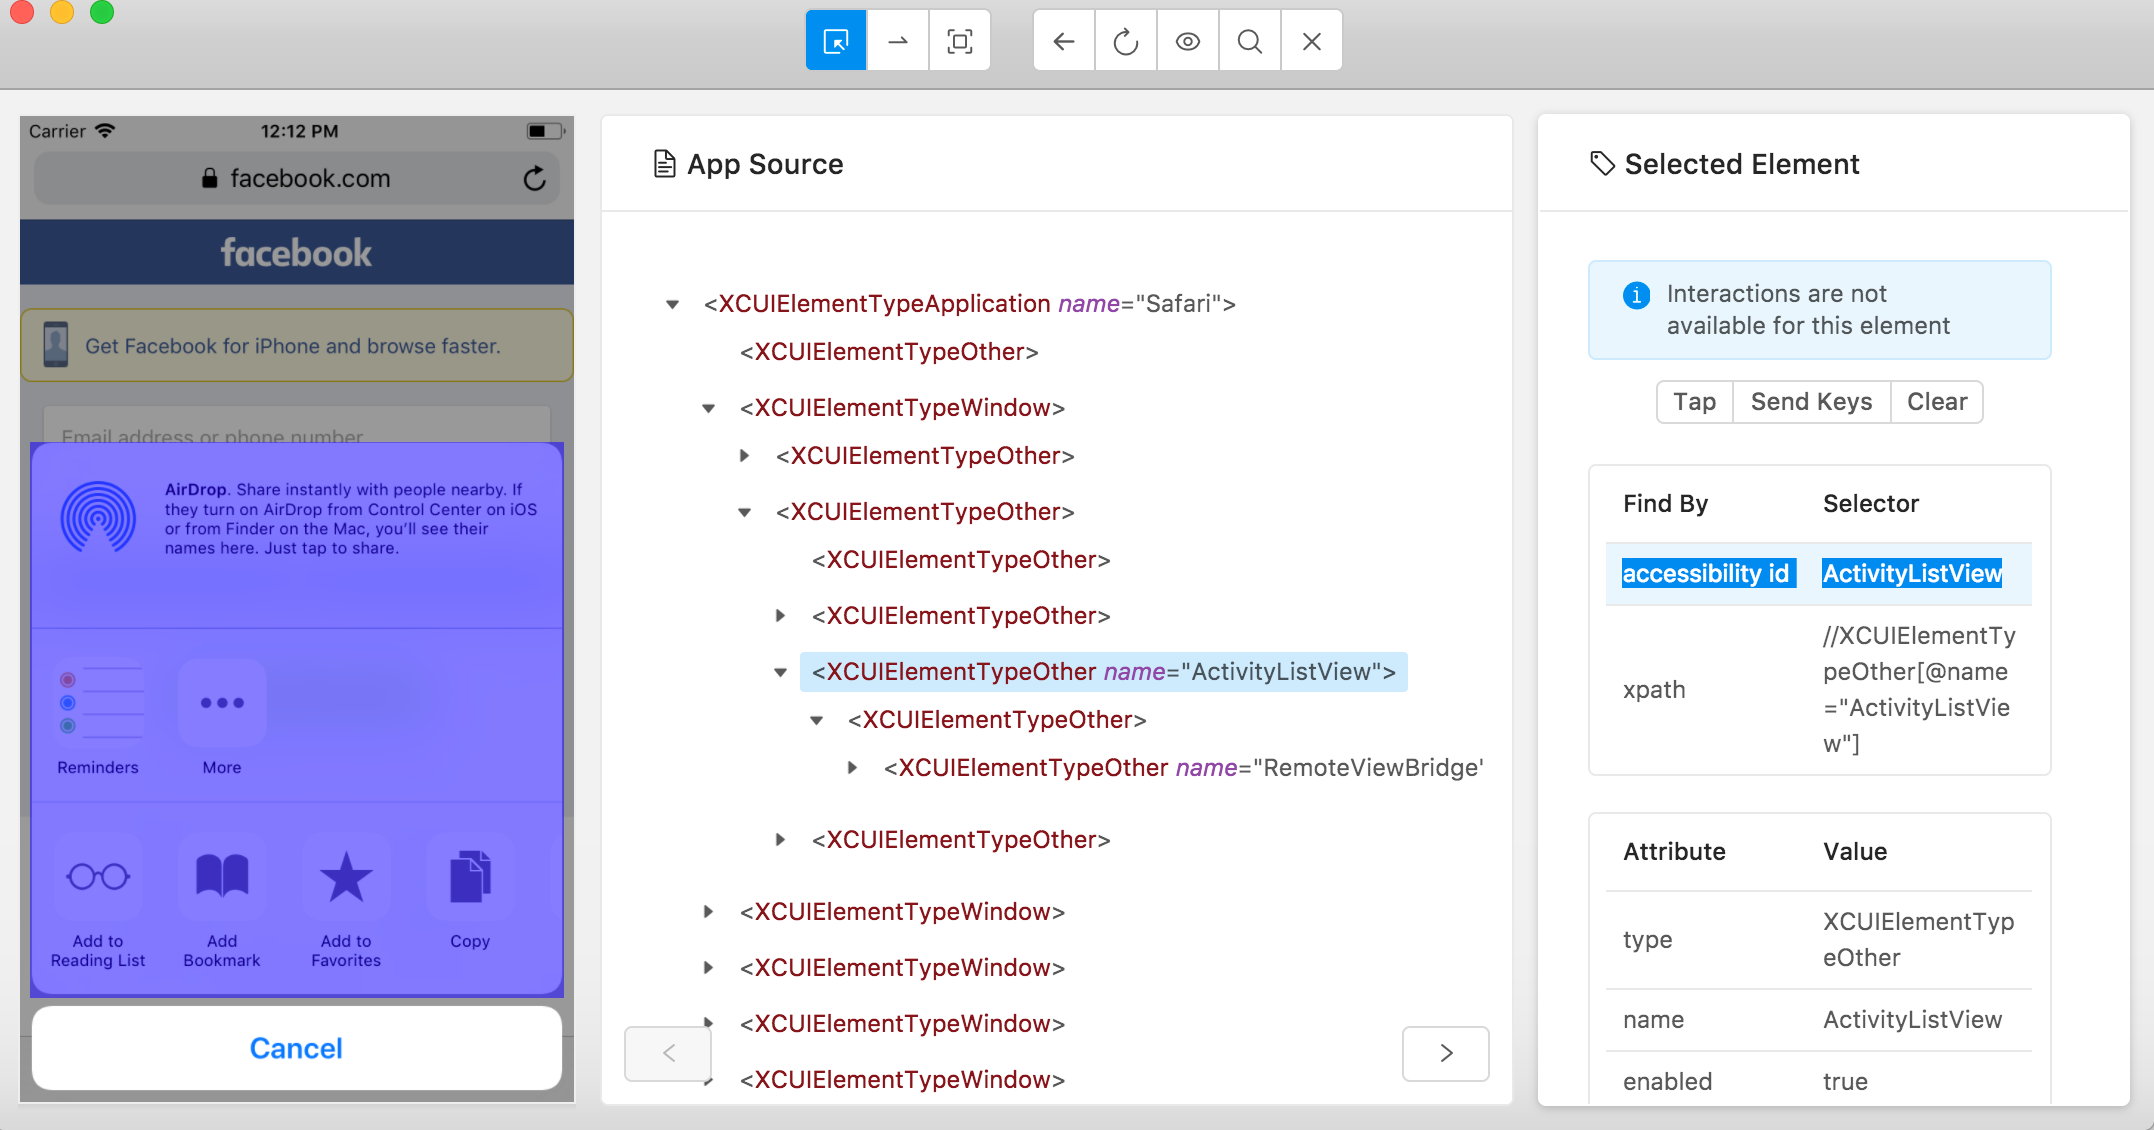
Task: Start recording with the eye icon
Action: click(x=1188, y=41)
